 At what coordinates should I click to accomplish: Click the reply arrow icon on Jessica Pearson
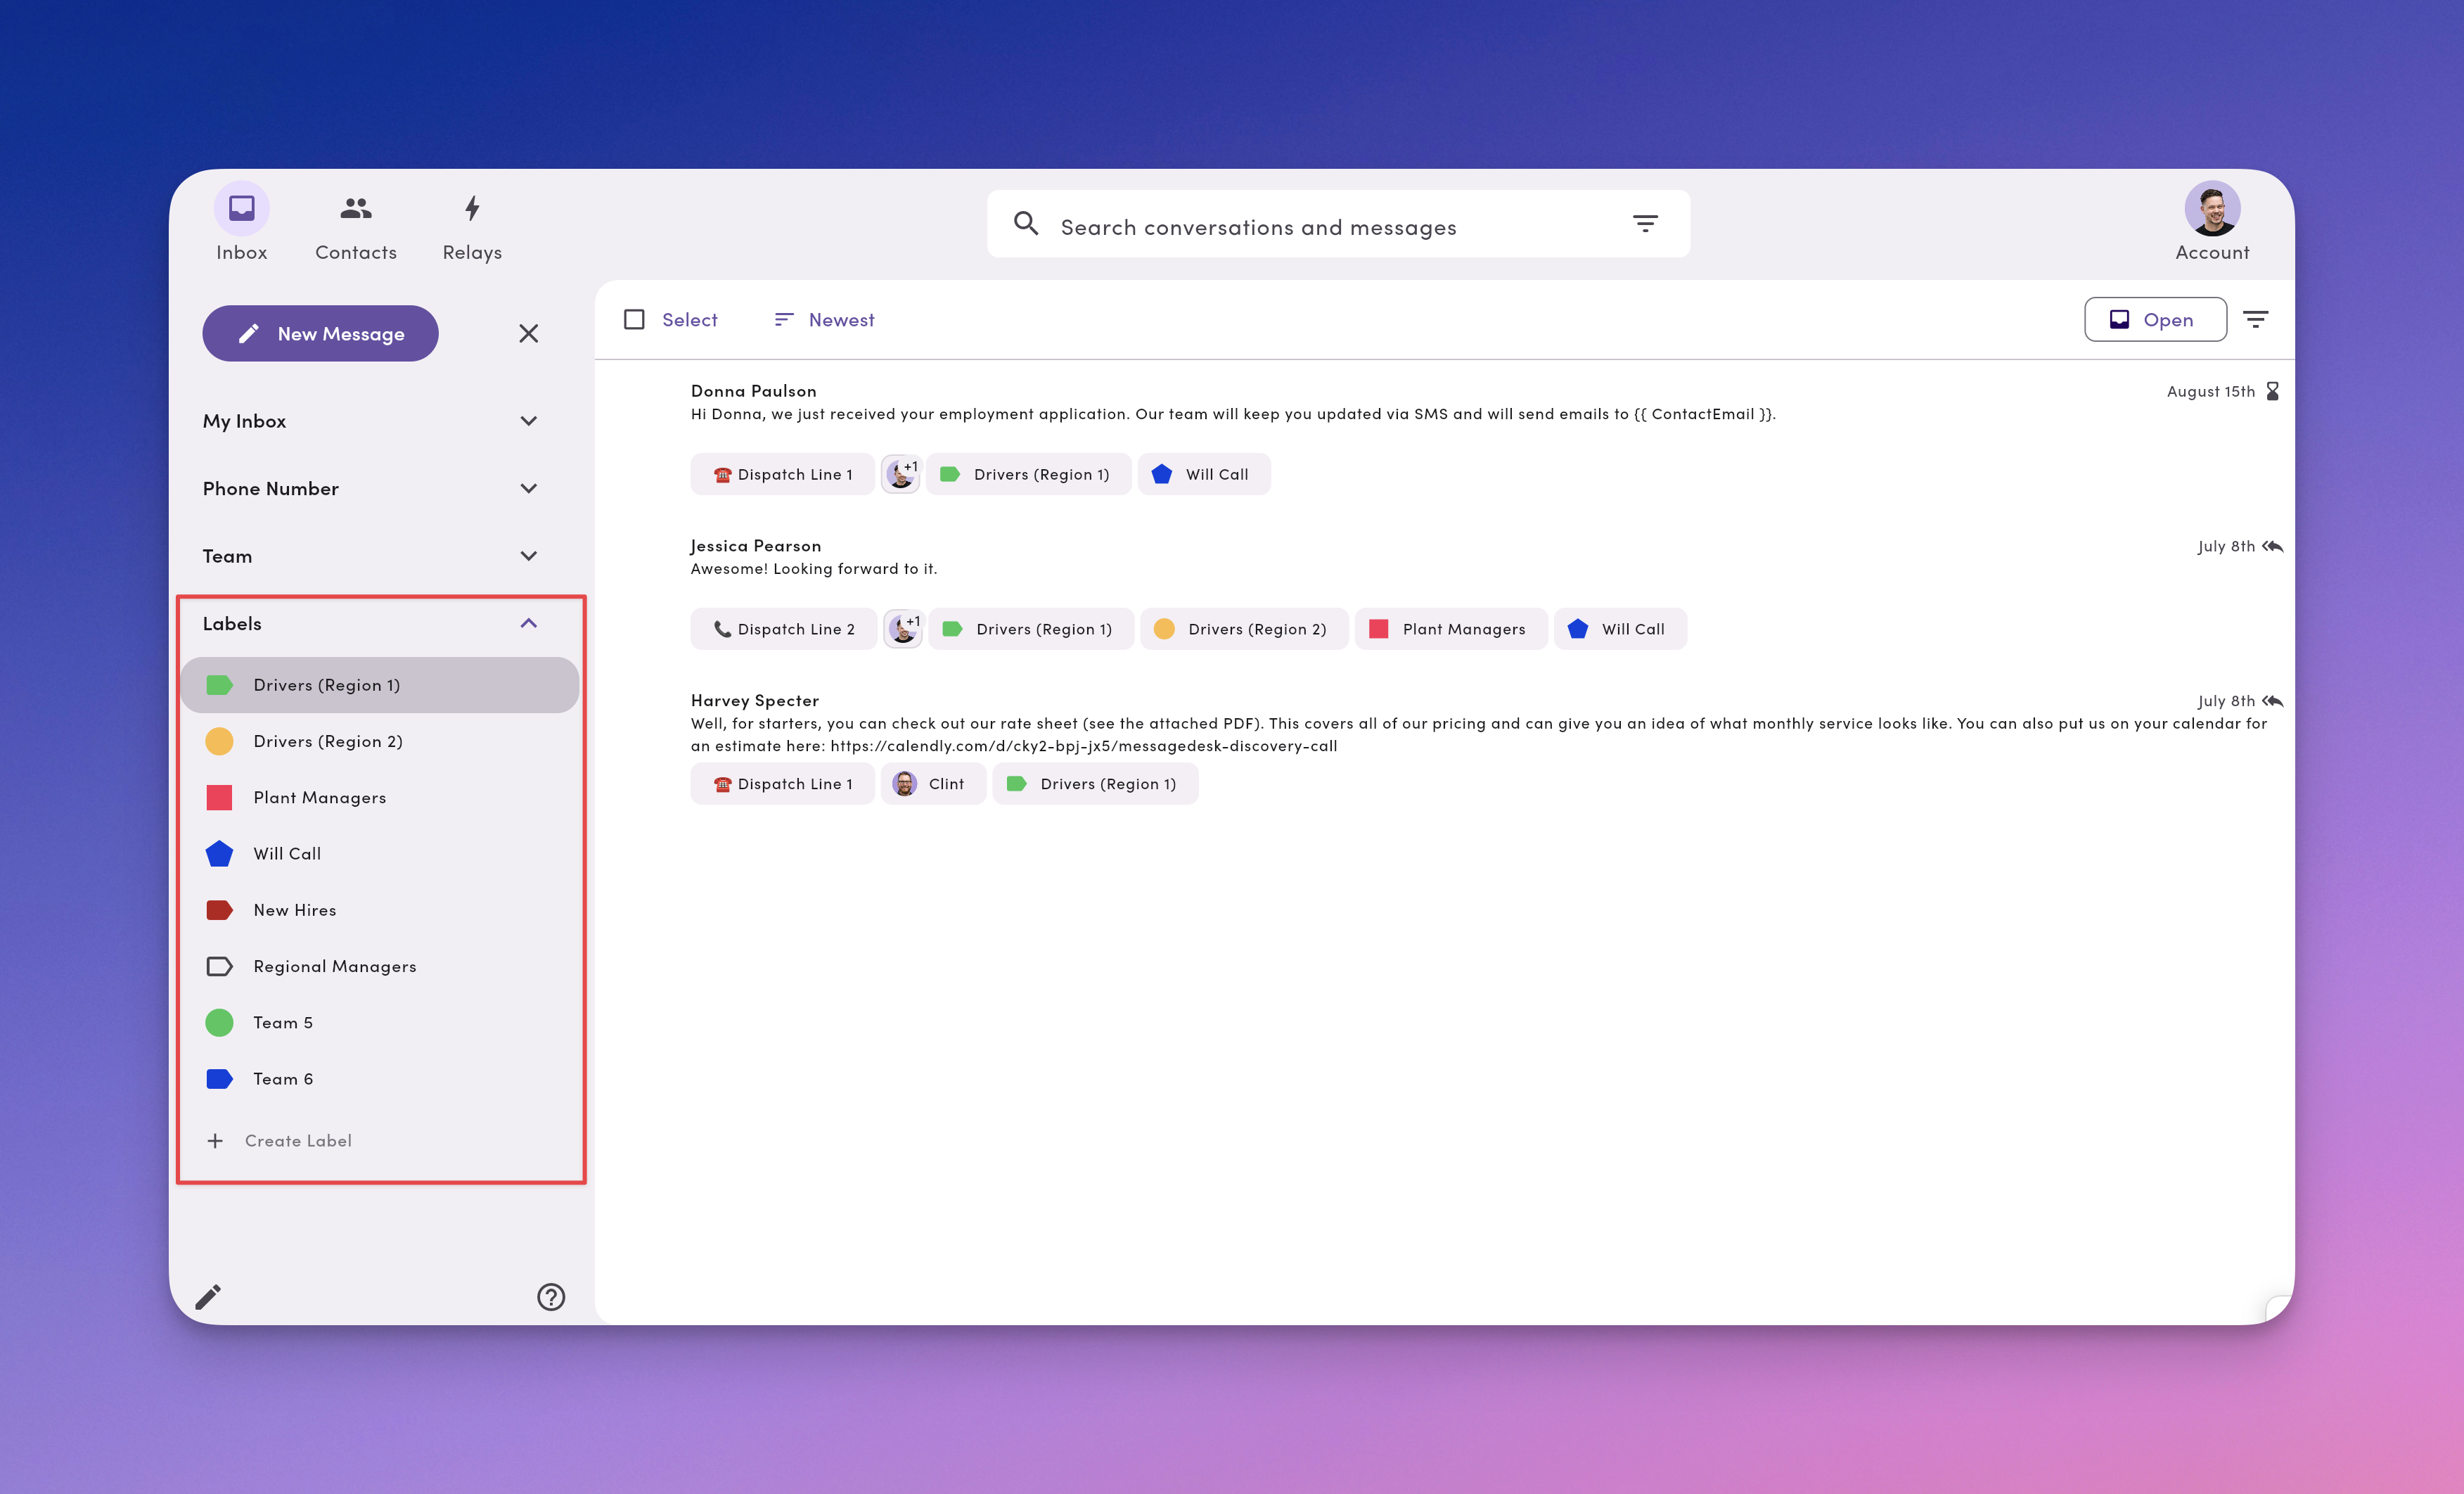2273,547
